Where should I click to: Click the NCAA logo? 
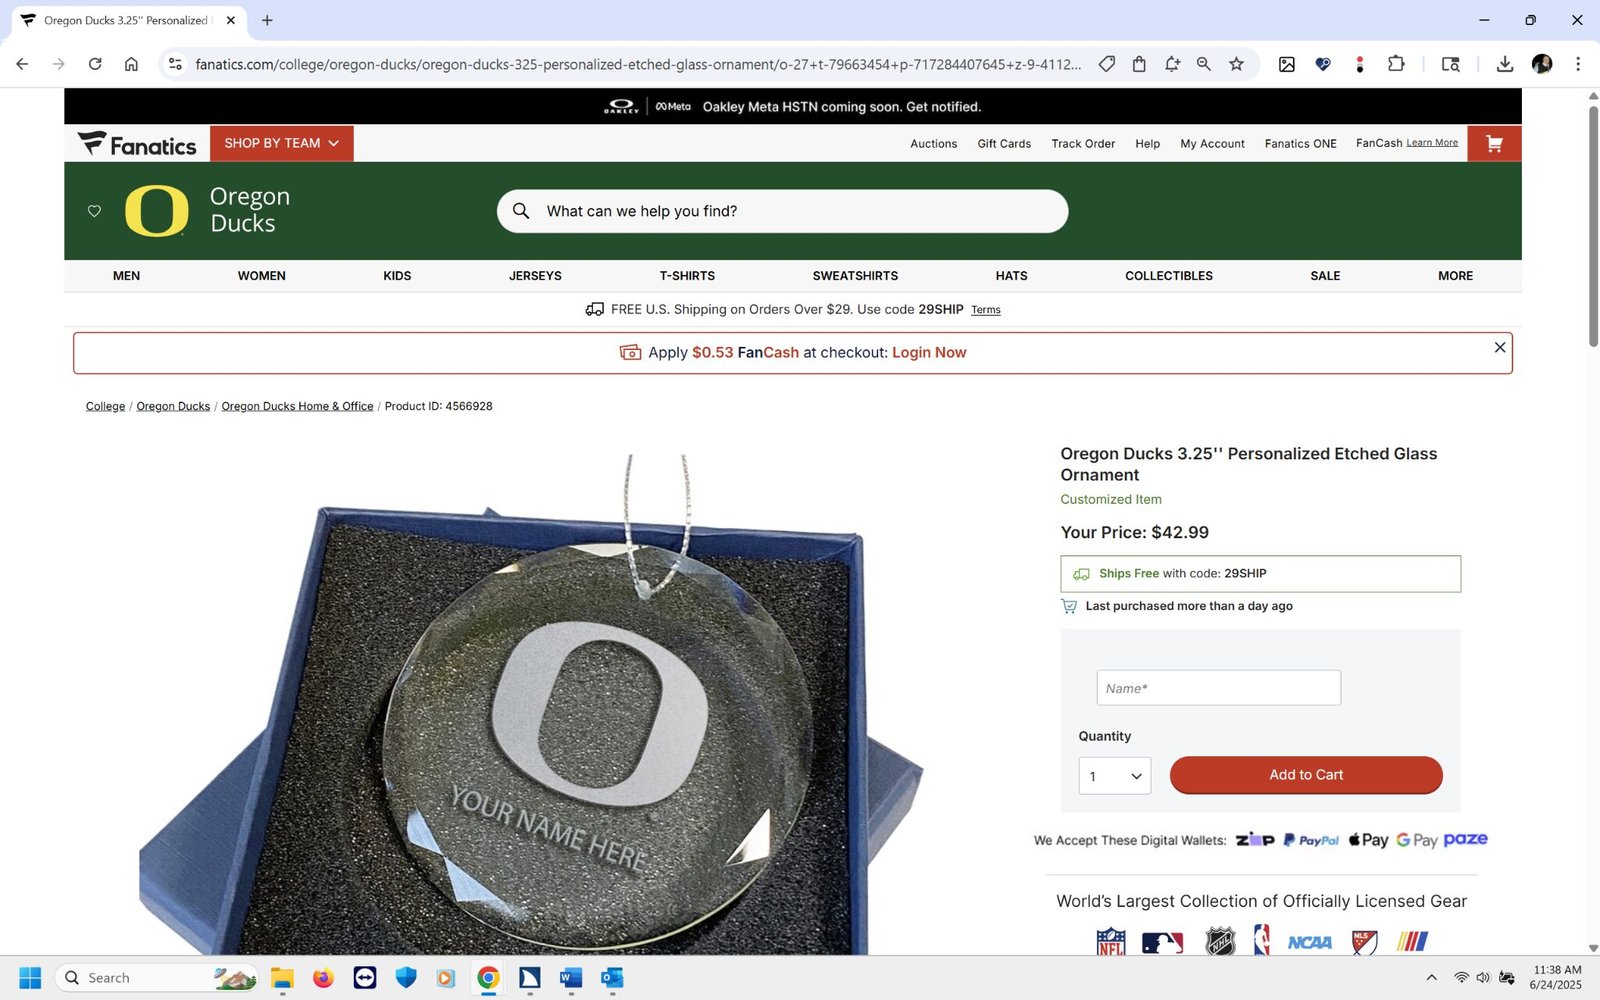(x=1310, y=942)
